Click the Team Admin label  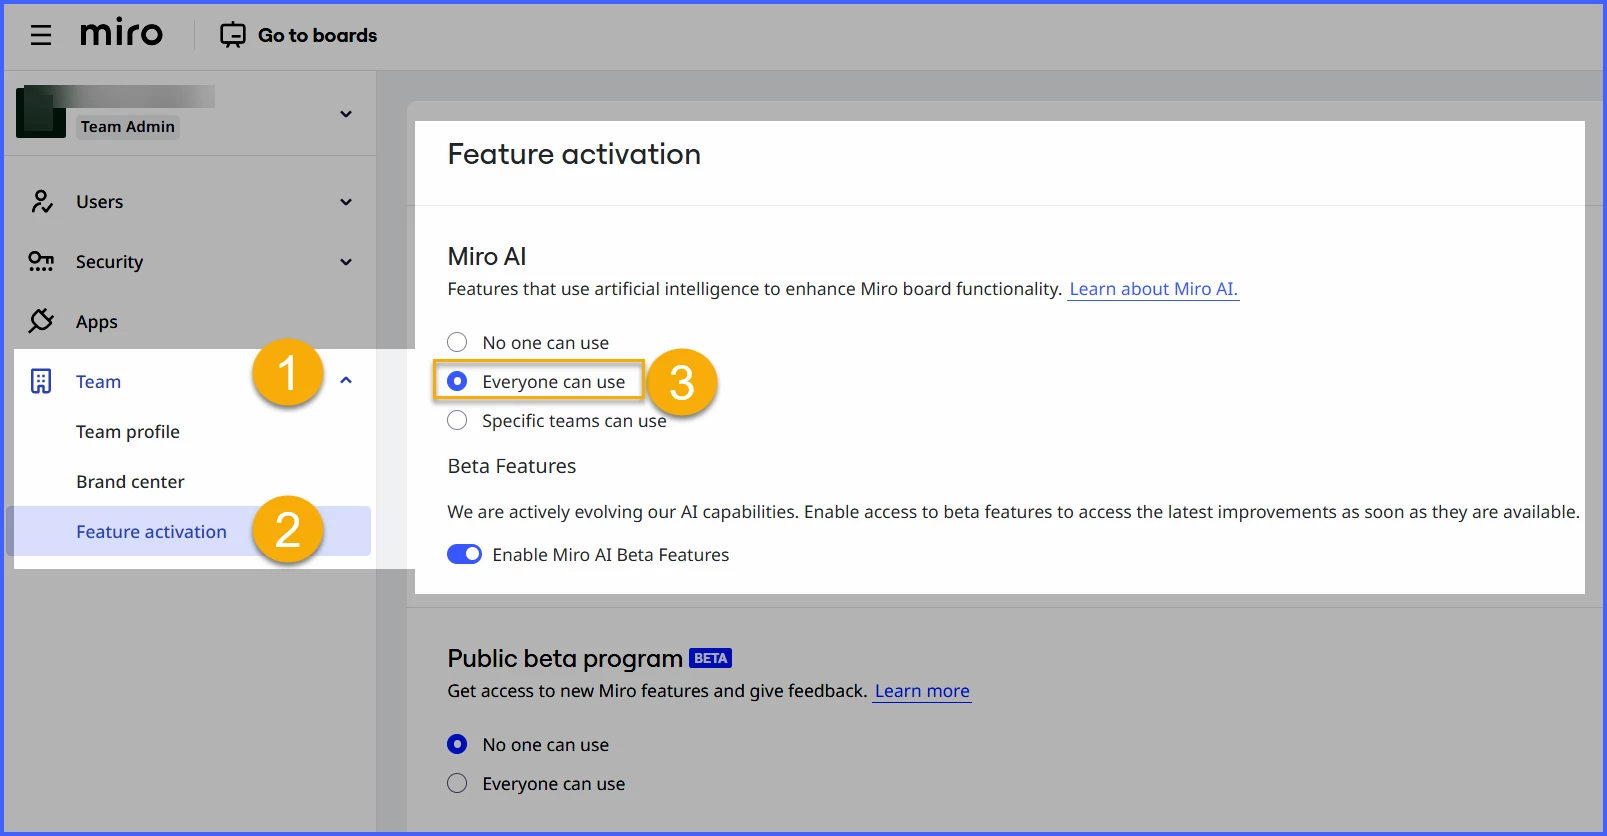click(128, 127)
